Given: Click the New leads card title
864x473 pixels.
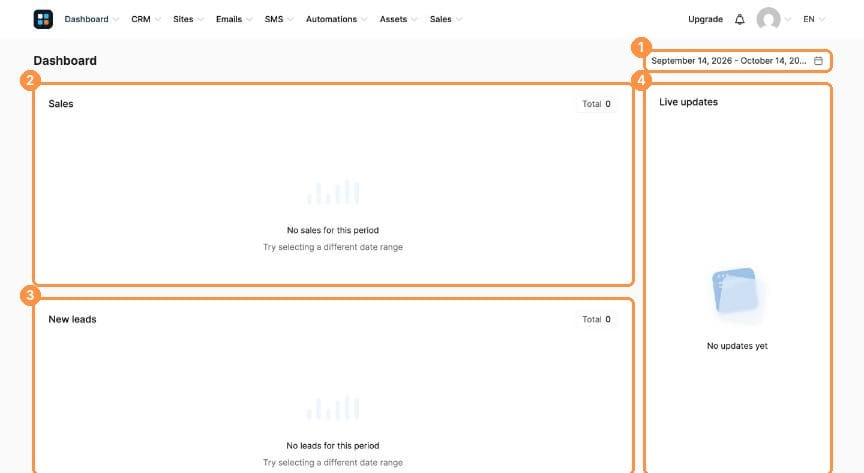Looking at the screenshot, I should coord(72,319).
